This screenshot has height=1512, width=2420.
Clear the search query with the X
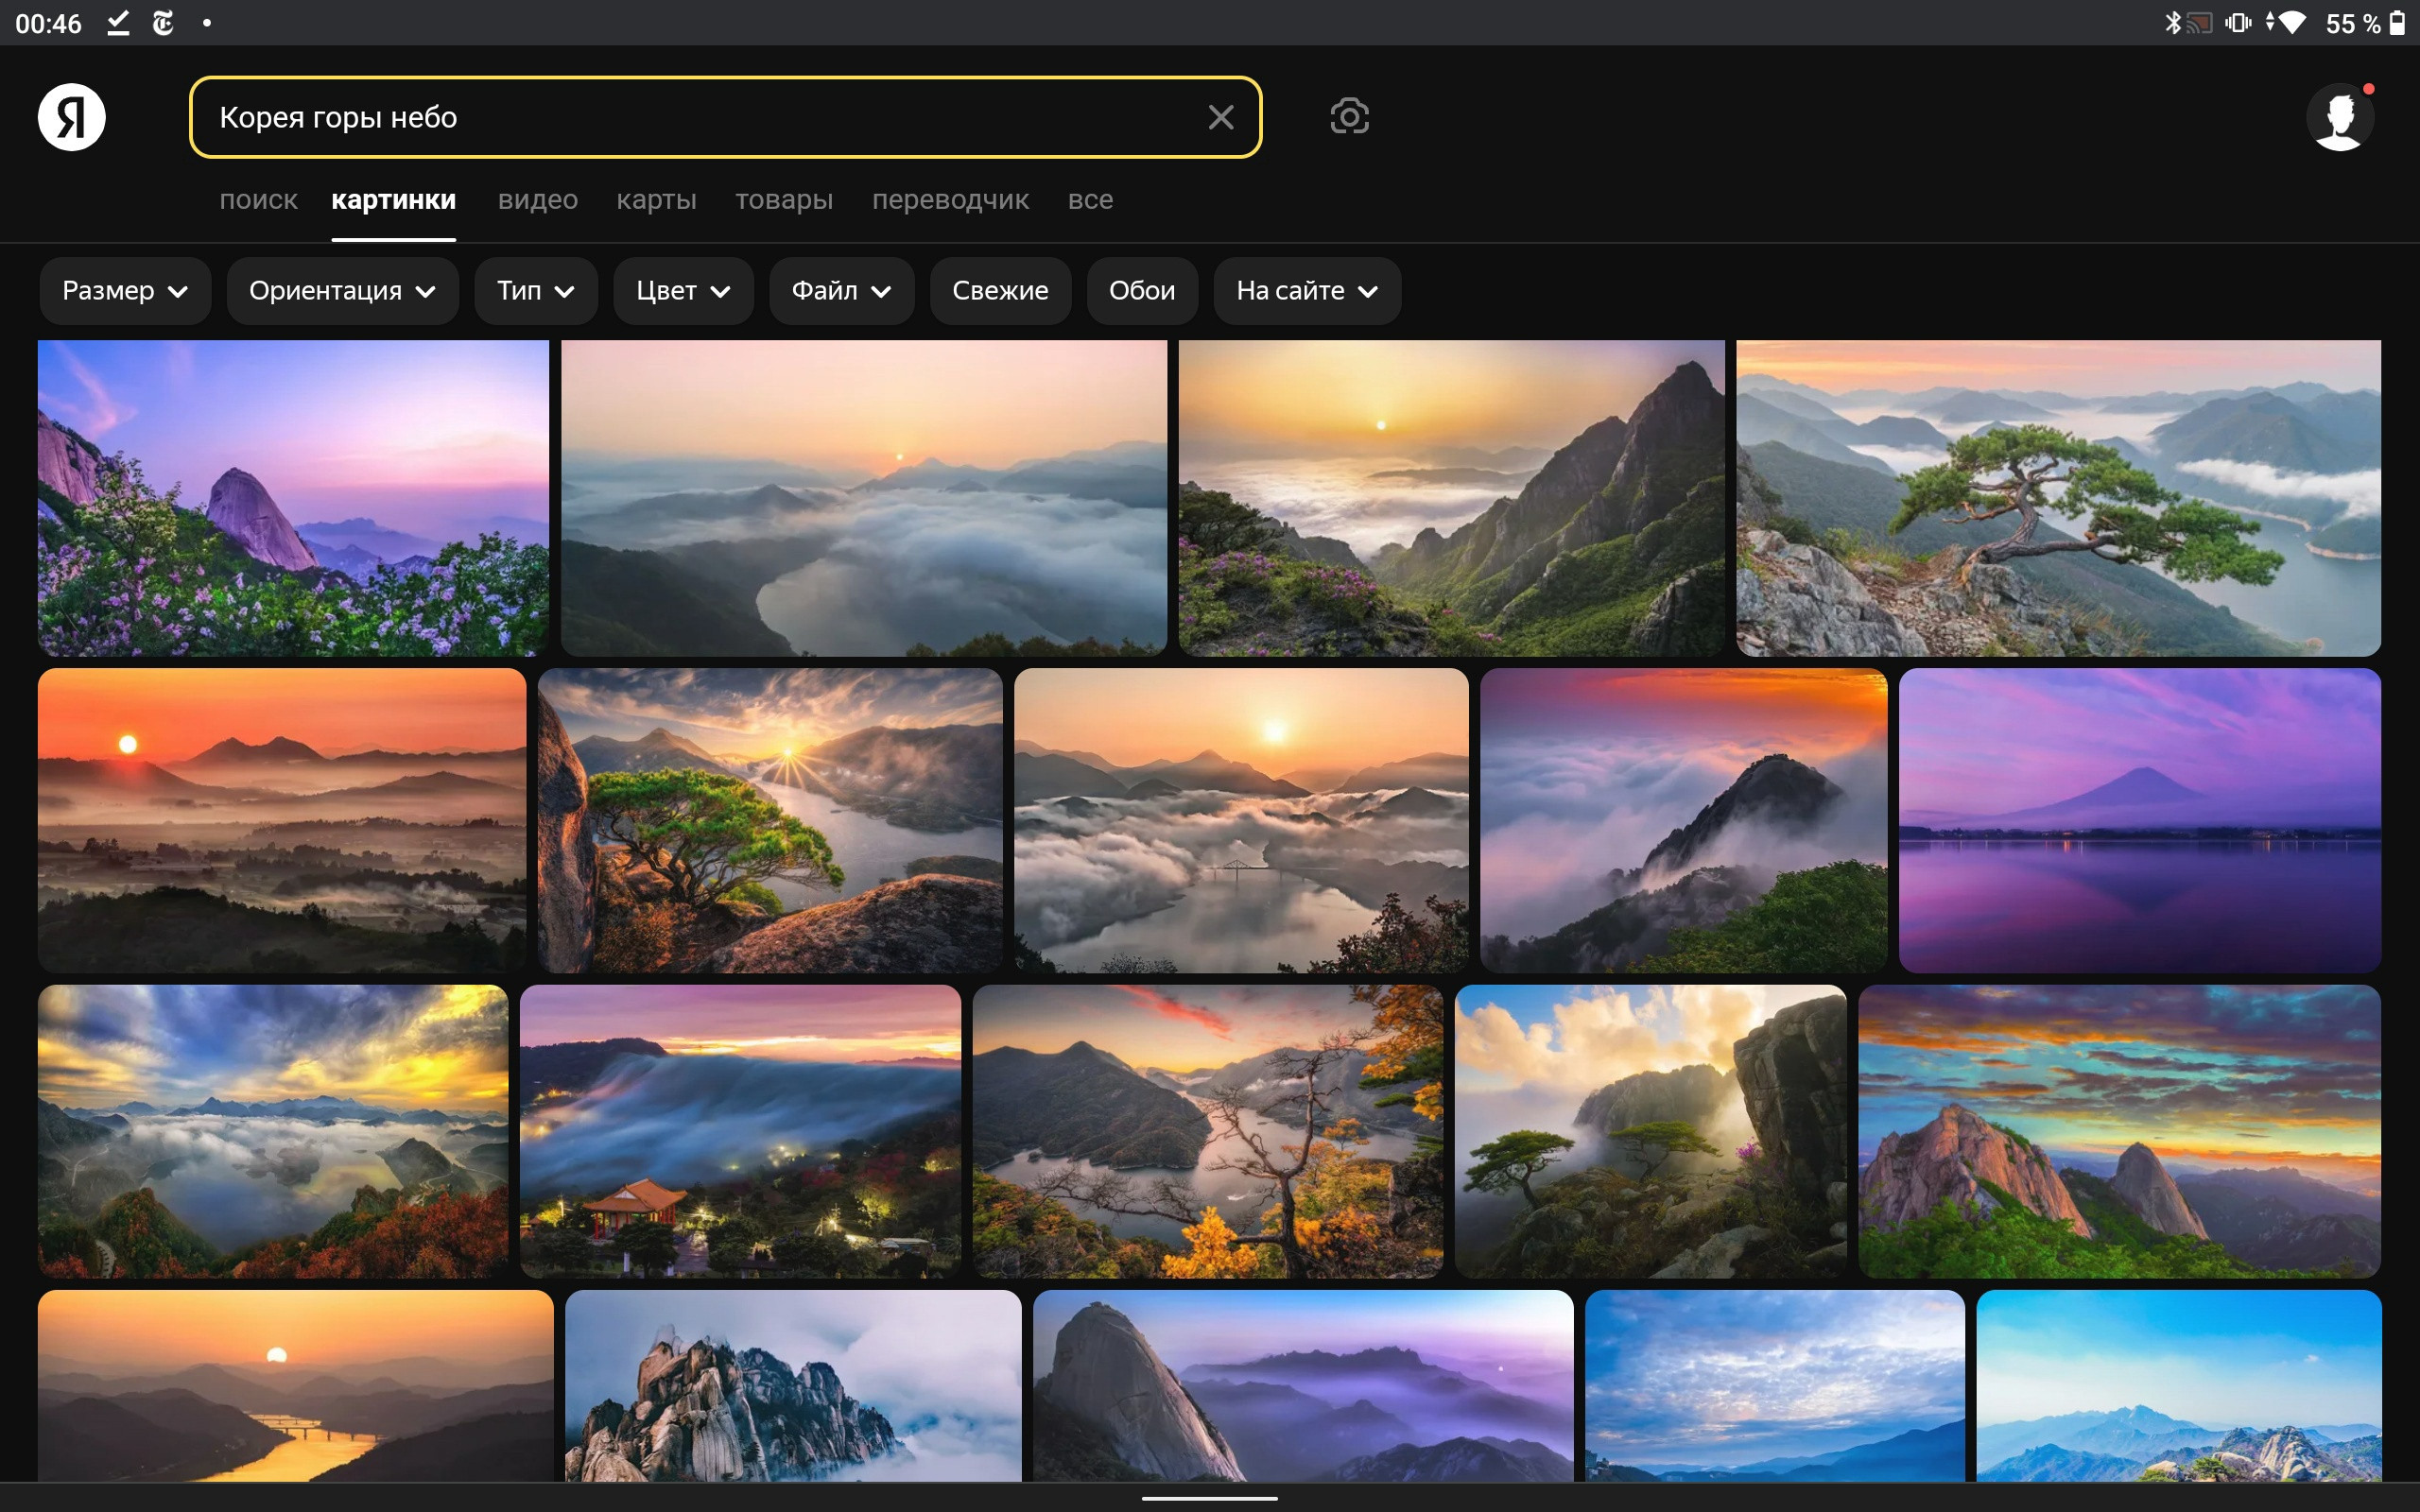point(1220,117)
